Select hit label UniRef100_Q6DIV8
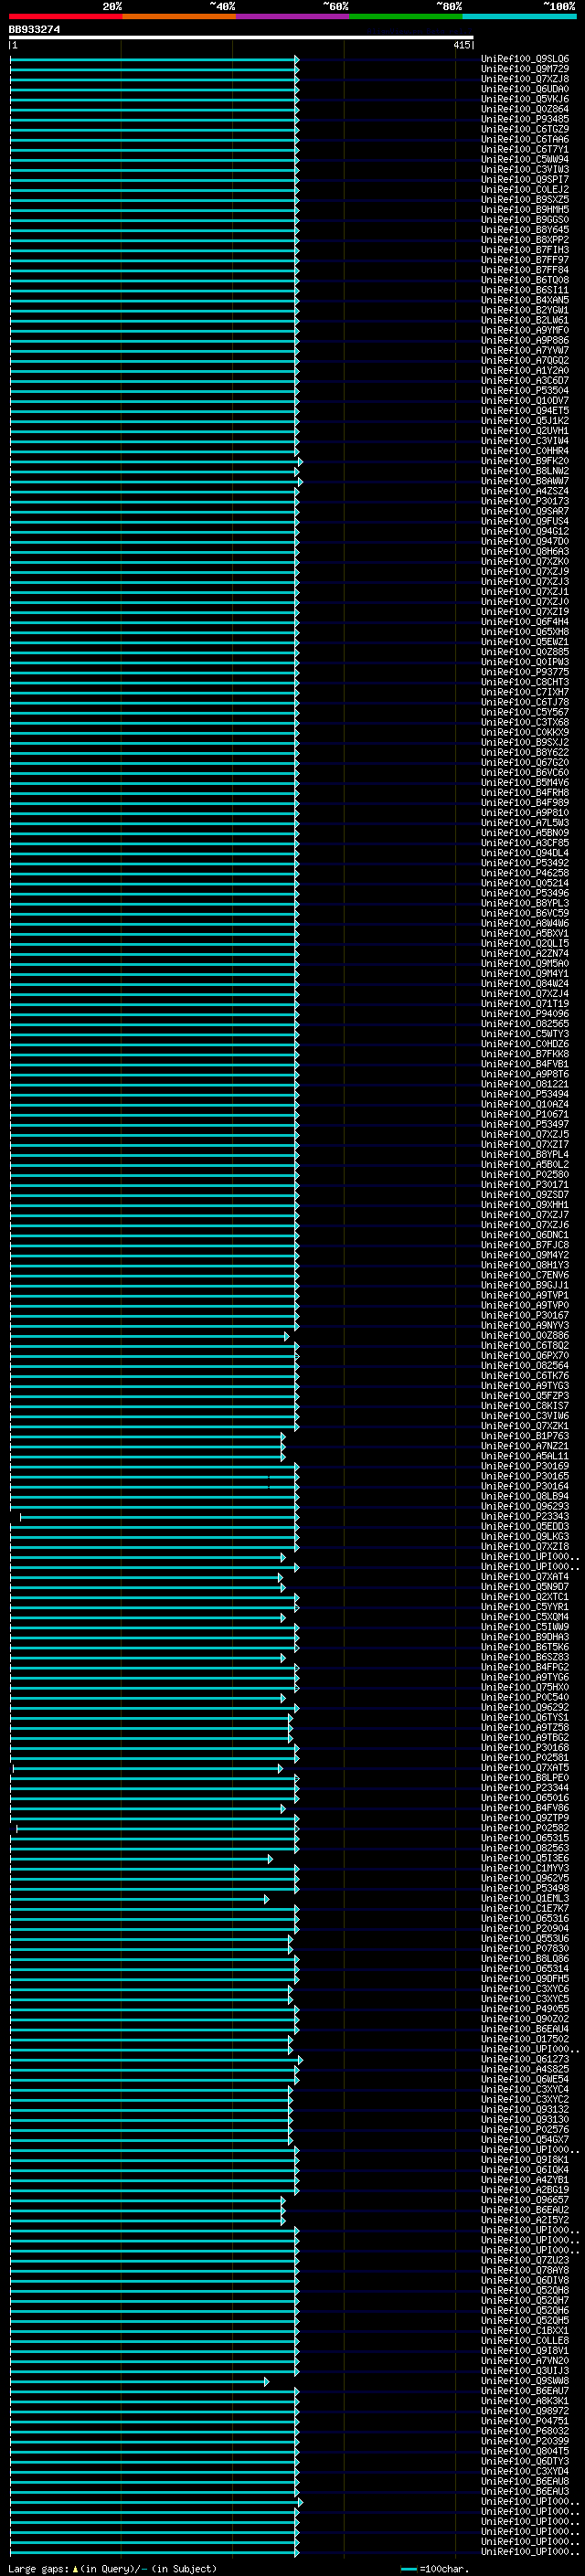 tap(525, 2281)
